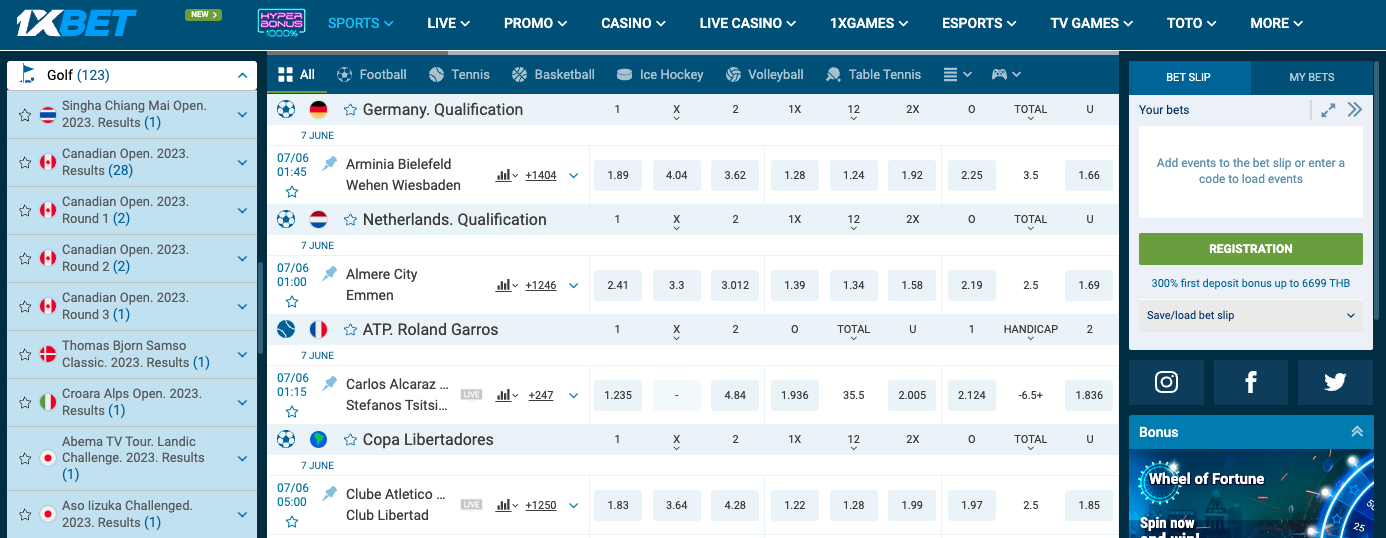This screenshot has width=1386, height=538.
Task: Select the Football sport tab
Action: point(372,74)
